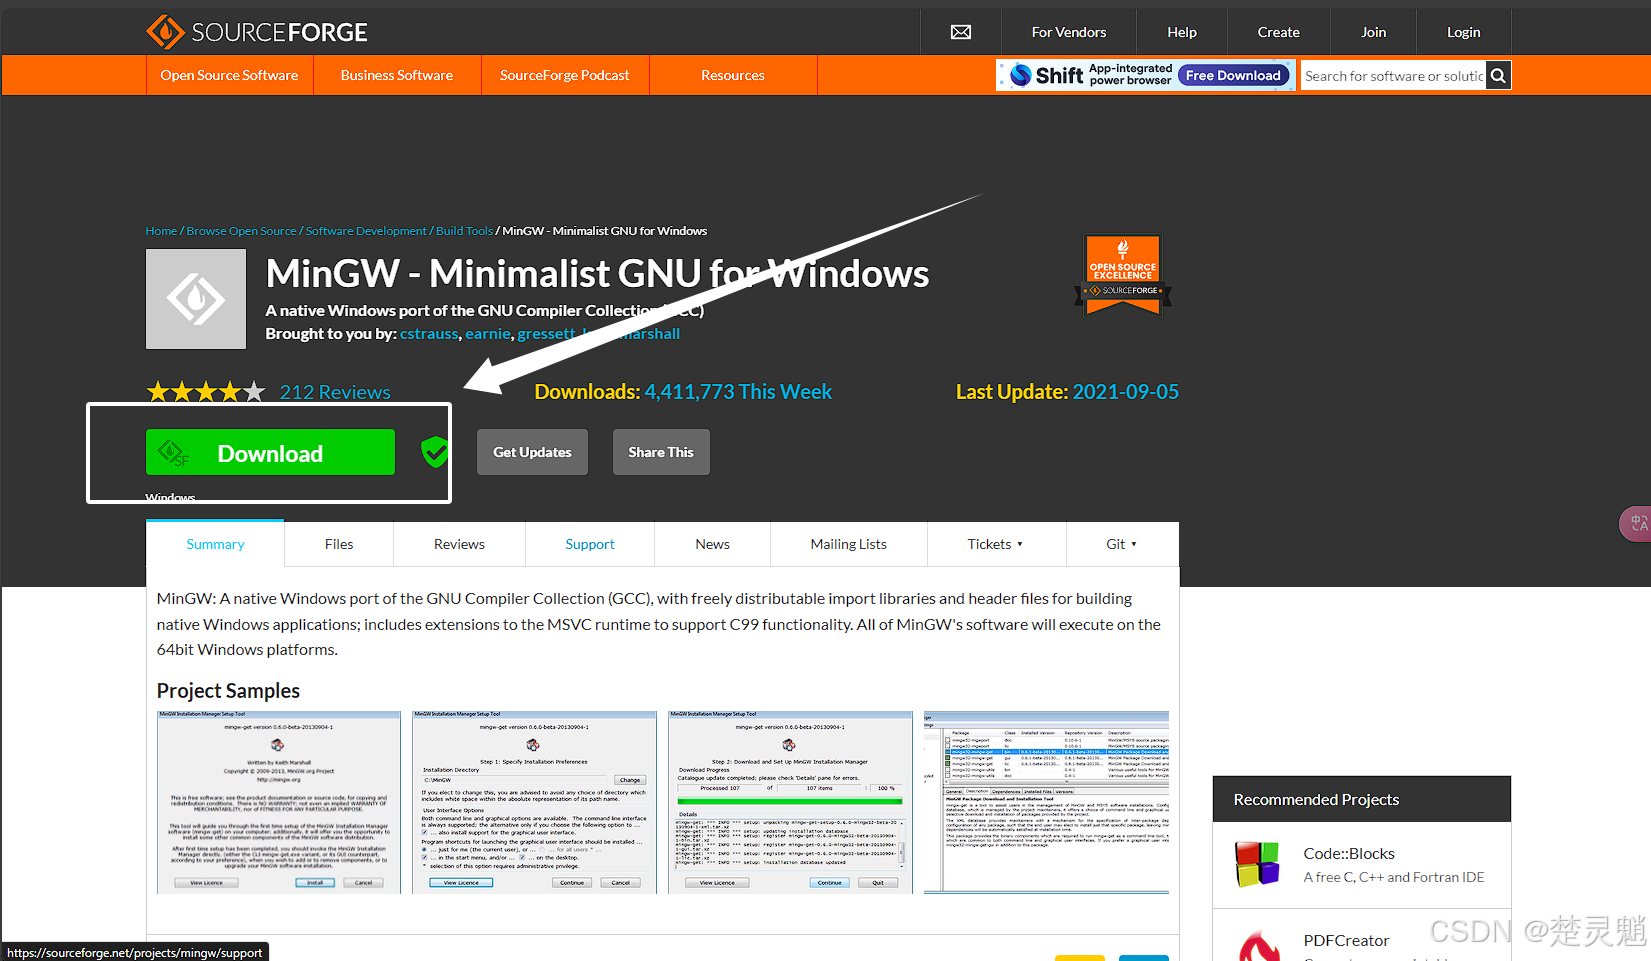Open earnie contributor profile
Screen dimensions: 1651x961
(488, 334)
